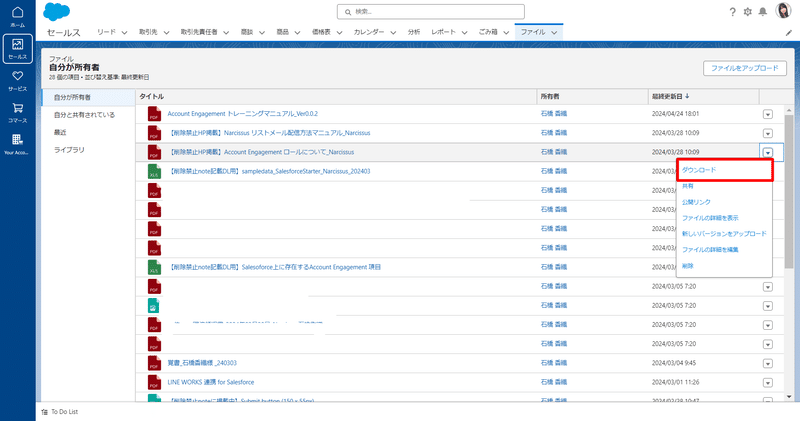The image size is (800, 421).
Task: Select 自分が所有者 filter in left panel
Action: [88, 97]
